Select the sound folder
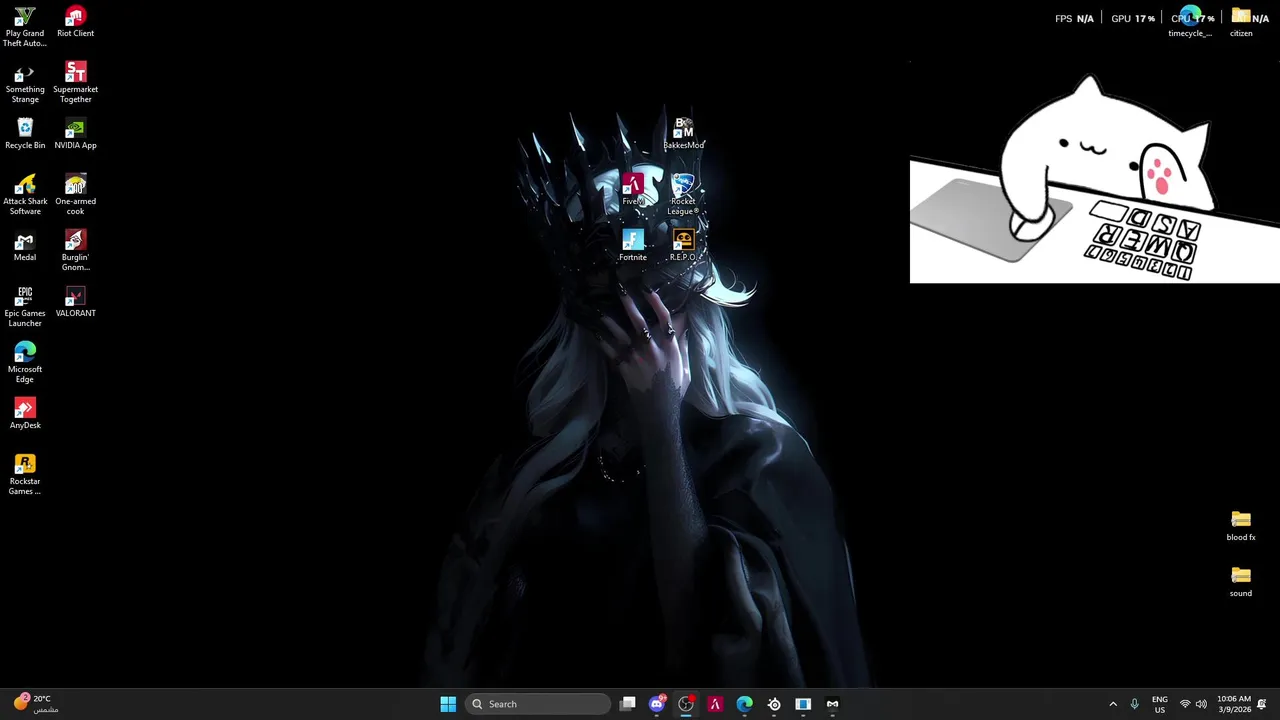Viewport: 1280px width, 720px height. click(1241, 582)
